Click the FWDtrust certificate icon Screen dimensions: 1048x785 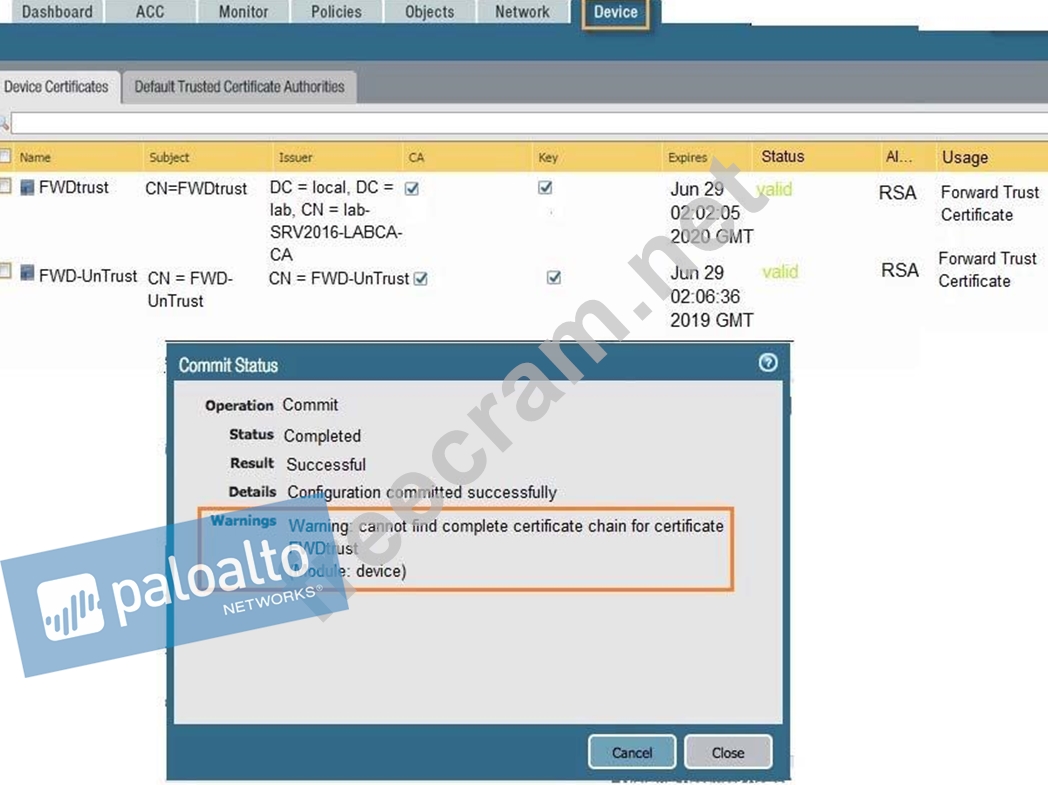pos(27,188)
